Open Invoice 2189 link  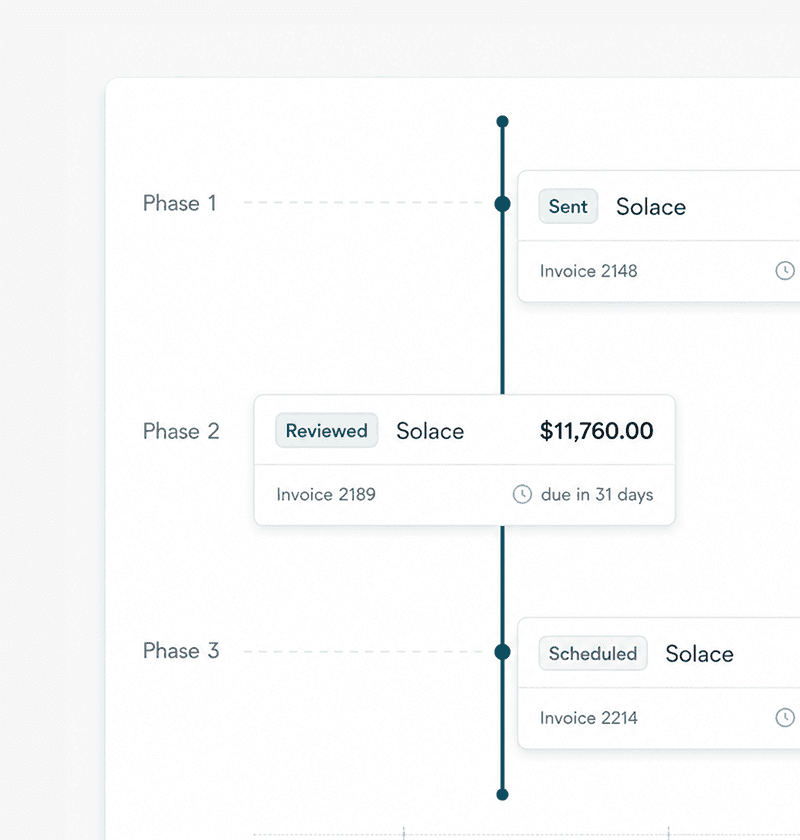click(326, 494)
